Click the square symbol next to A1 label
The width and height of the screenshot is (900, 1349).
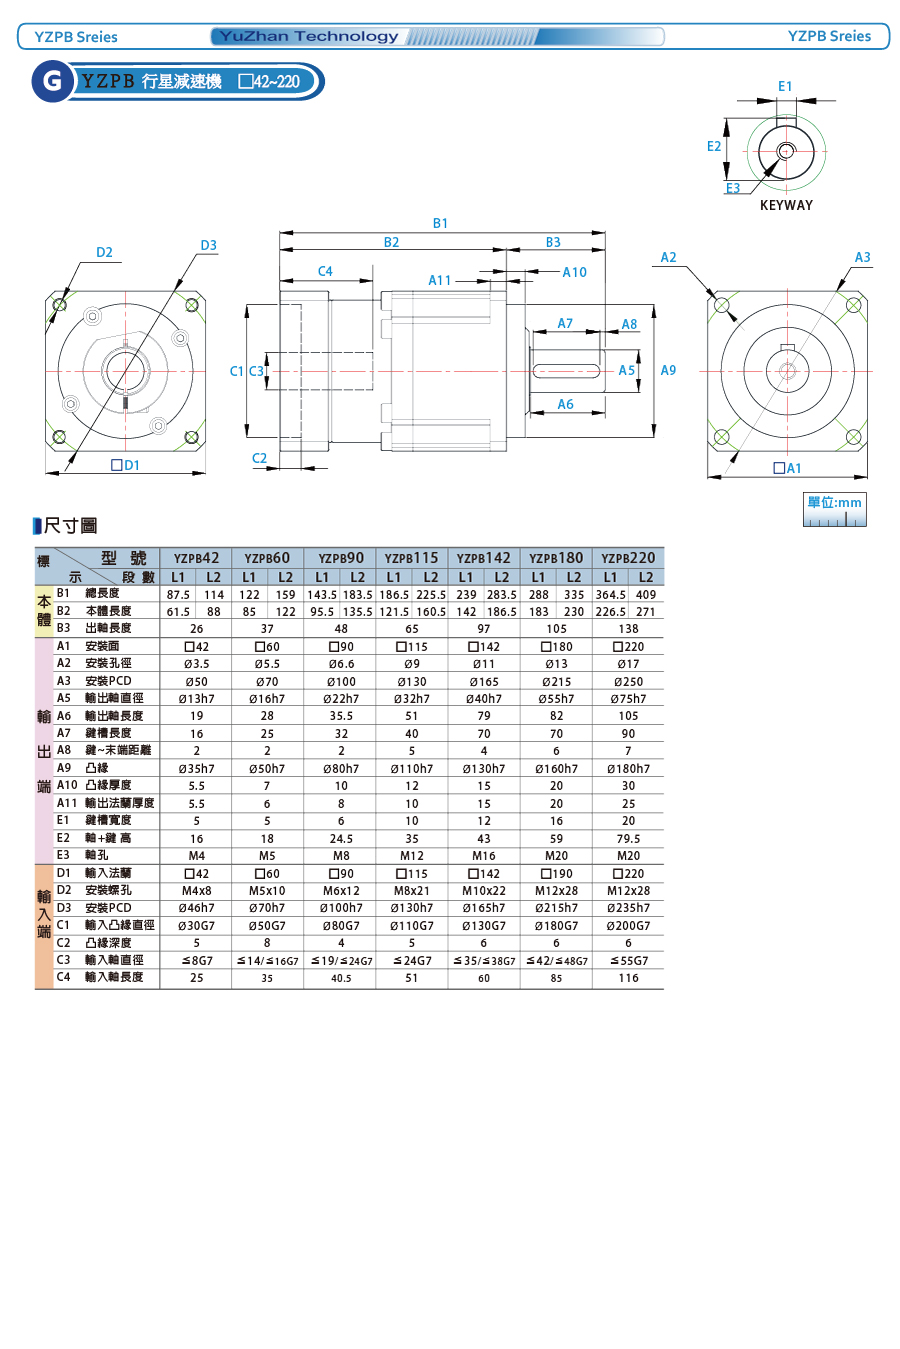tap(779, 468)
